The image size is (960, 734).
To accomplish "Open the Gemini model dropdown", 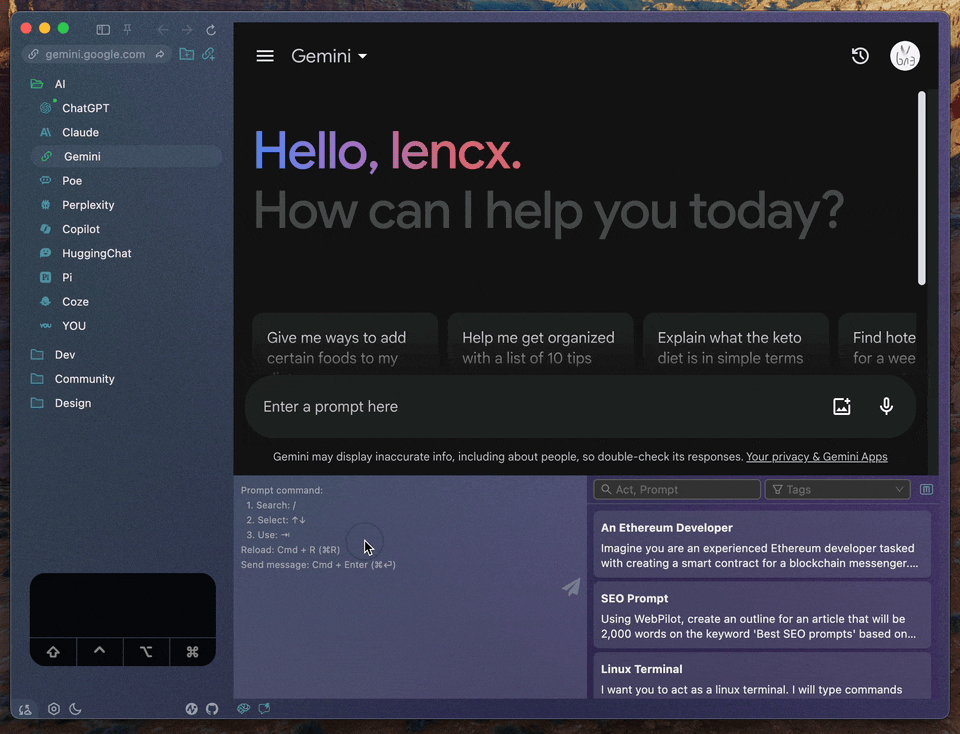I will [329, 56].
